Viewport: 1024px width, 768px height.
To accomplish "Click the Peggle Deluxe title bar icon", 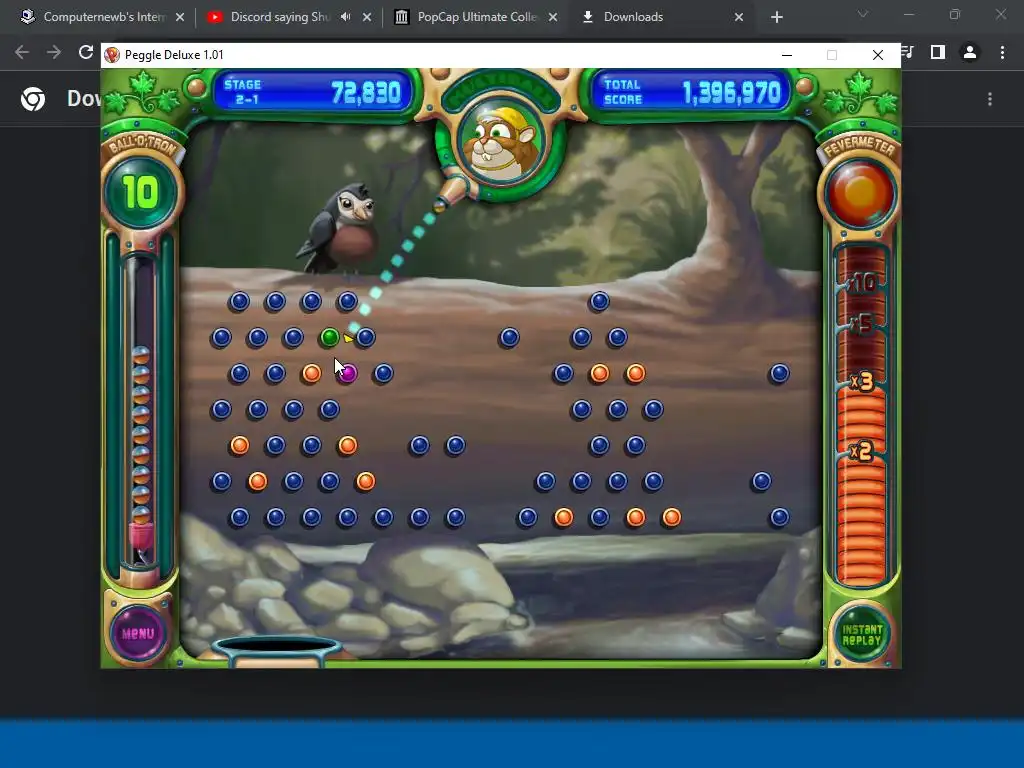I will pyautogui.click(x=112, y=55).
